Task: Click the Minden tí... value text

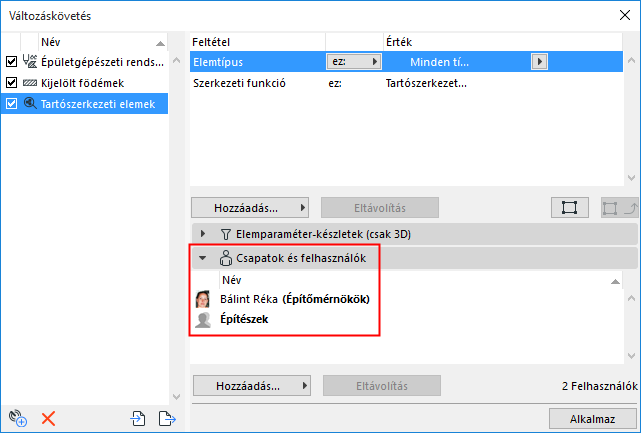Action: (439, 62)
